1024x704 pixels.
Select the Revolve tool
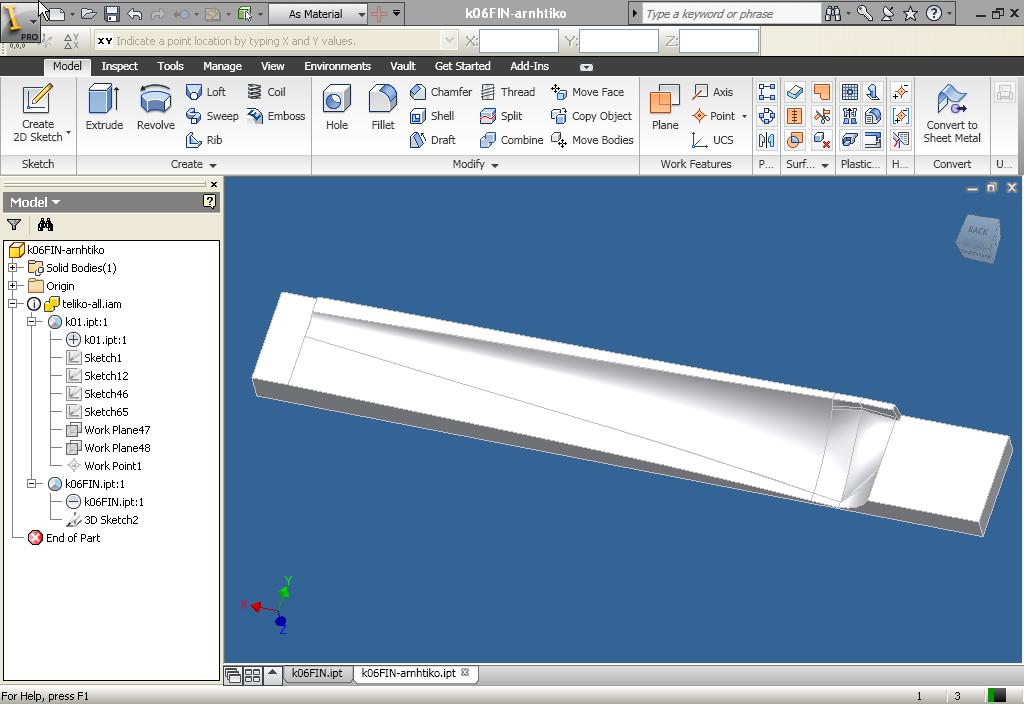(x=155, y=108)
